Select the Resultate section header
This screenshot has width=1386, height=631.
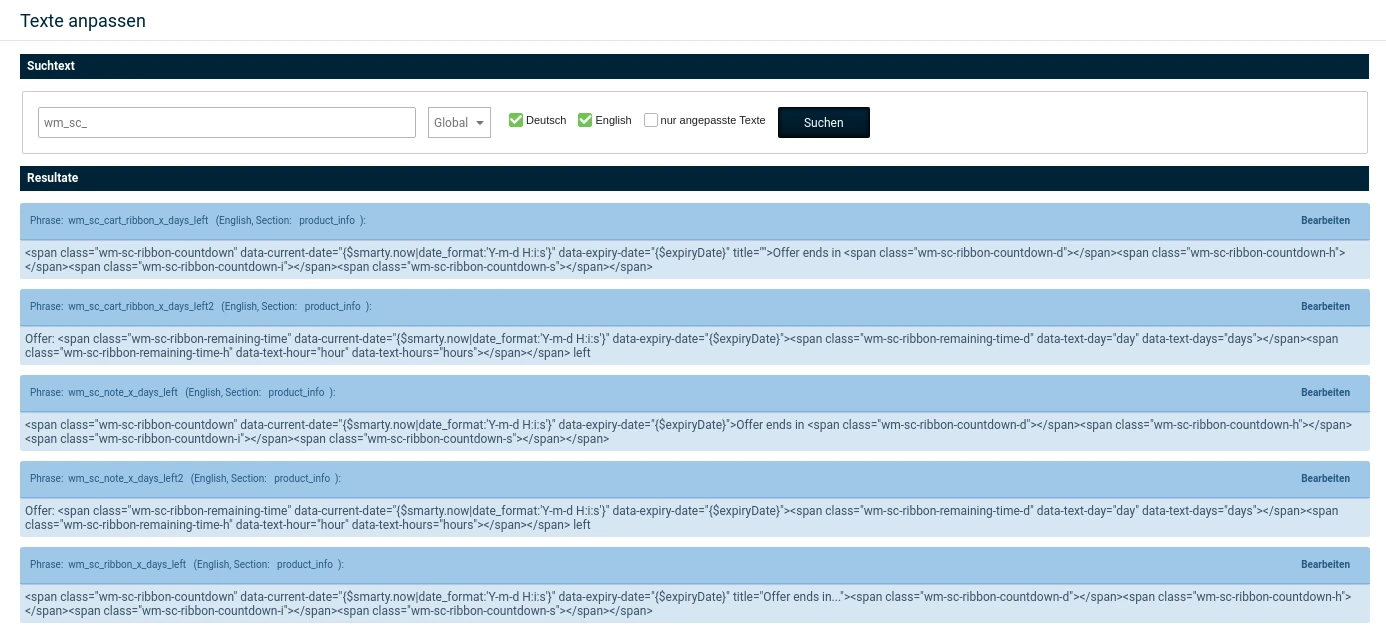[x=694, y=178]
